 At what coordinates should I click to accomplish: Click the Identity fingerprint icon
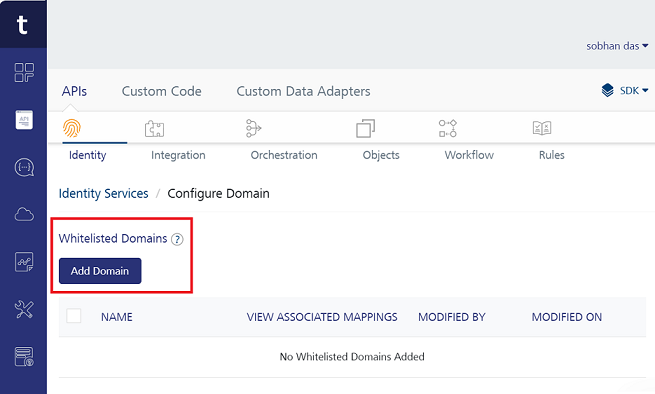click(x=72, y=128)
